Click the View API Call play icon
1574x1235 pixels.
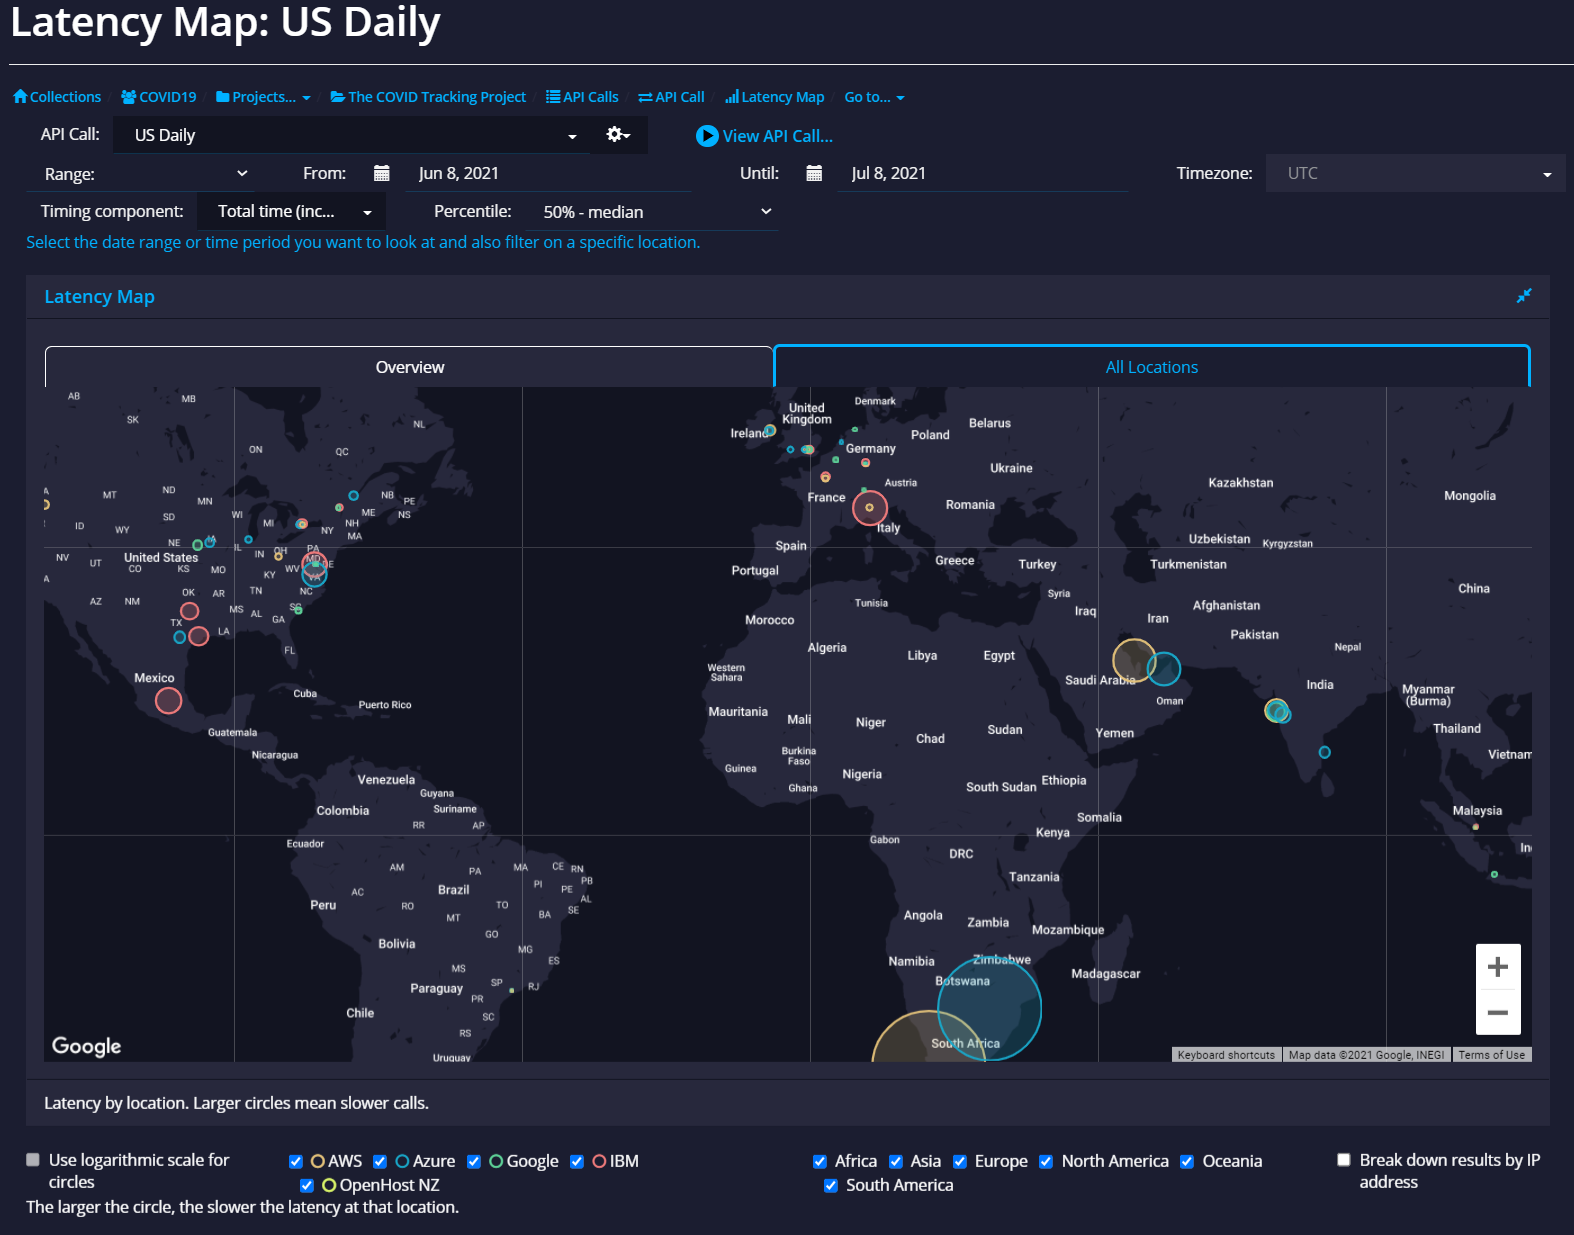[x=707, y=136]
